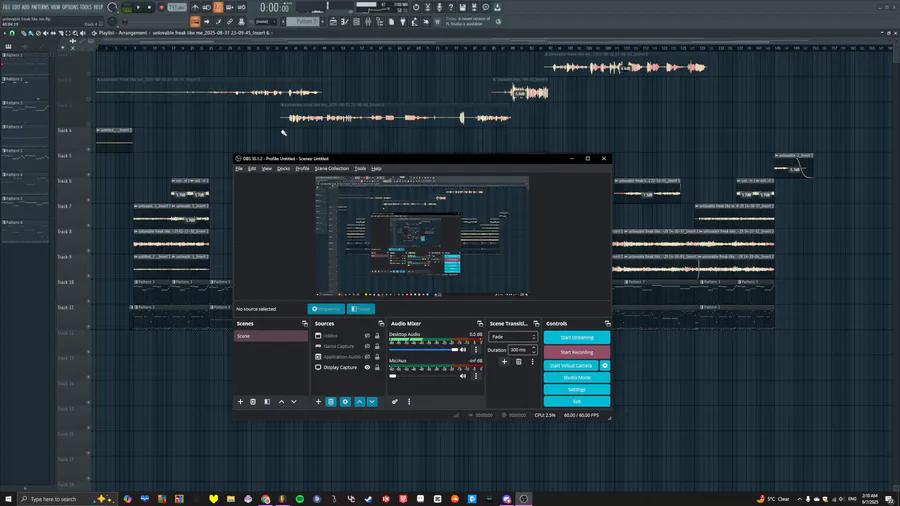Open Desktop Audio options three-dot menu
900x506 pixels.
475,349
